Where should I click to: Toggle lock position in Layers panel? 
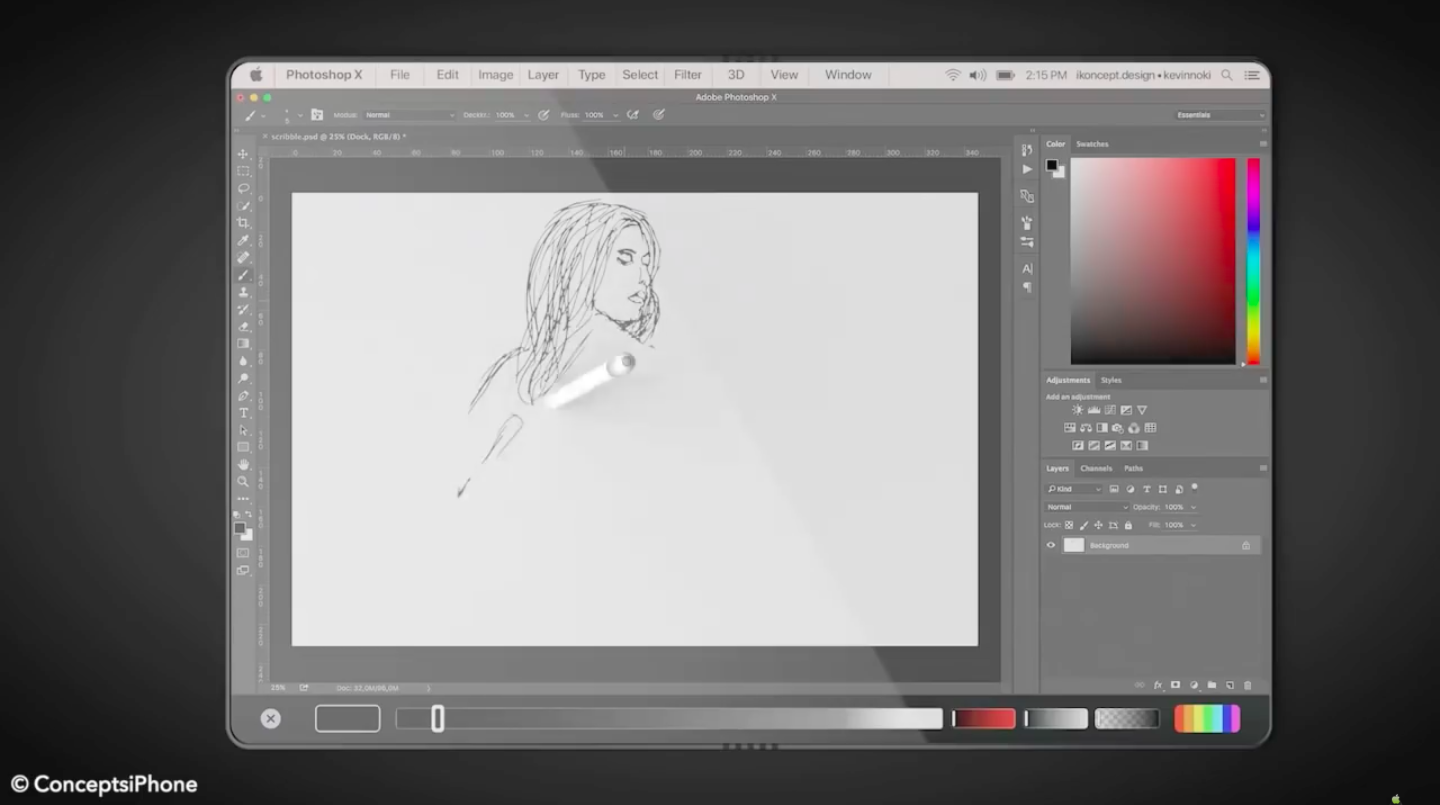pos(1098,525)
